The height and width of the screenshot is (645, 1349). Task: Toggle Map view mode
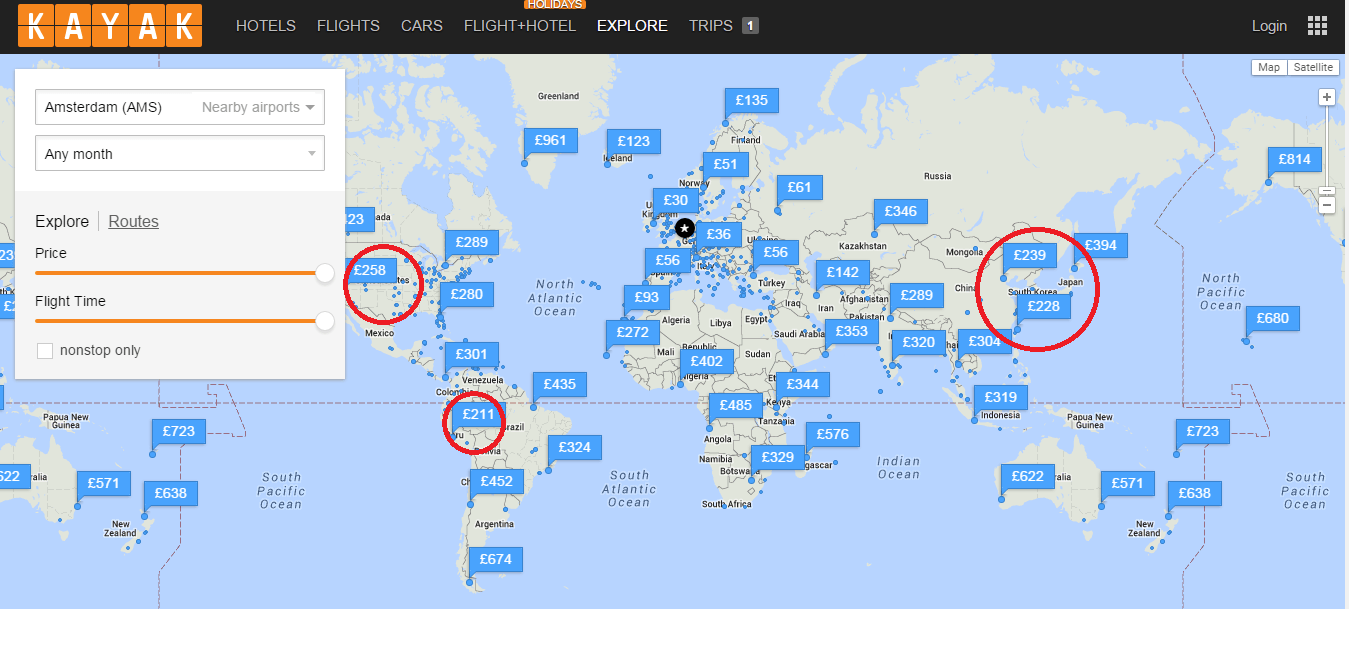point(1268,67)
